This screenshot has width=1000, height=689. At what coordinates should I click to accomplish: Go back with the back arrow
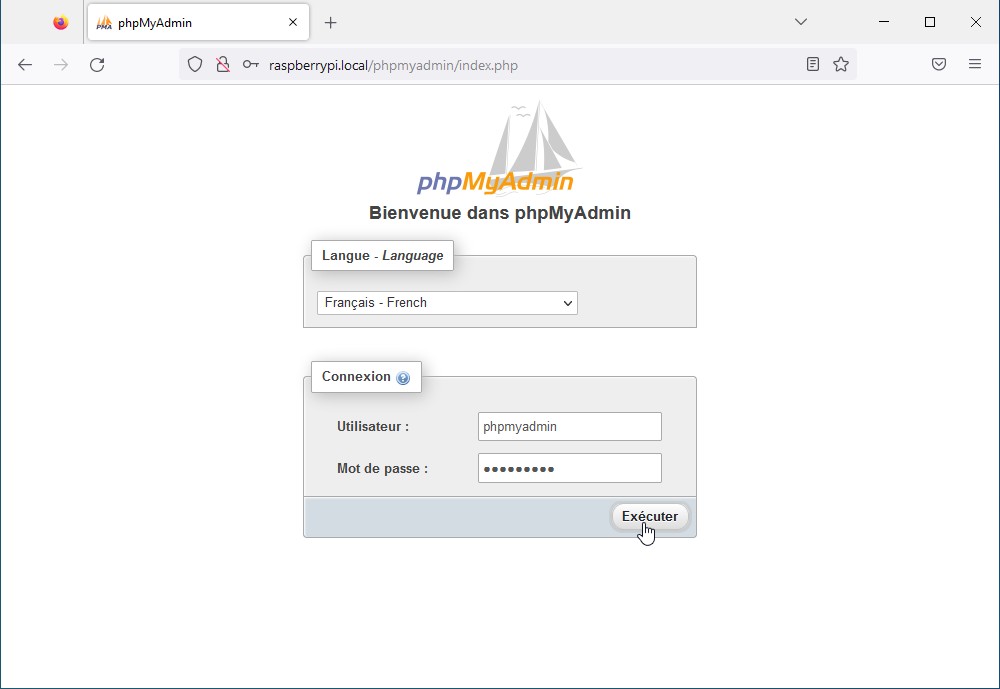coord(25,64)
